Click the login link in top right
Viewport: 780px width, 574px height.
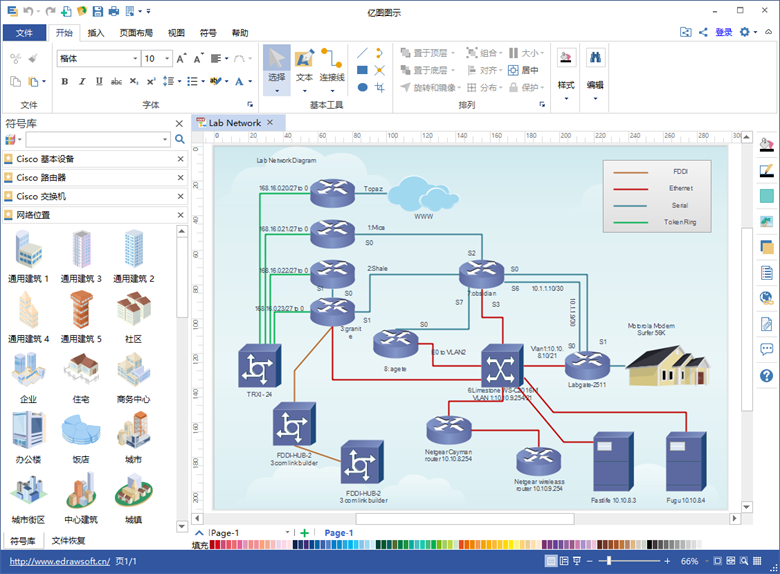coord(724,32)
